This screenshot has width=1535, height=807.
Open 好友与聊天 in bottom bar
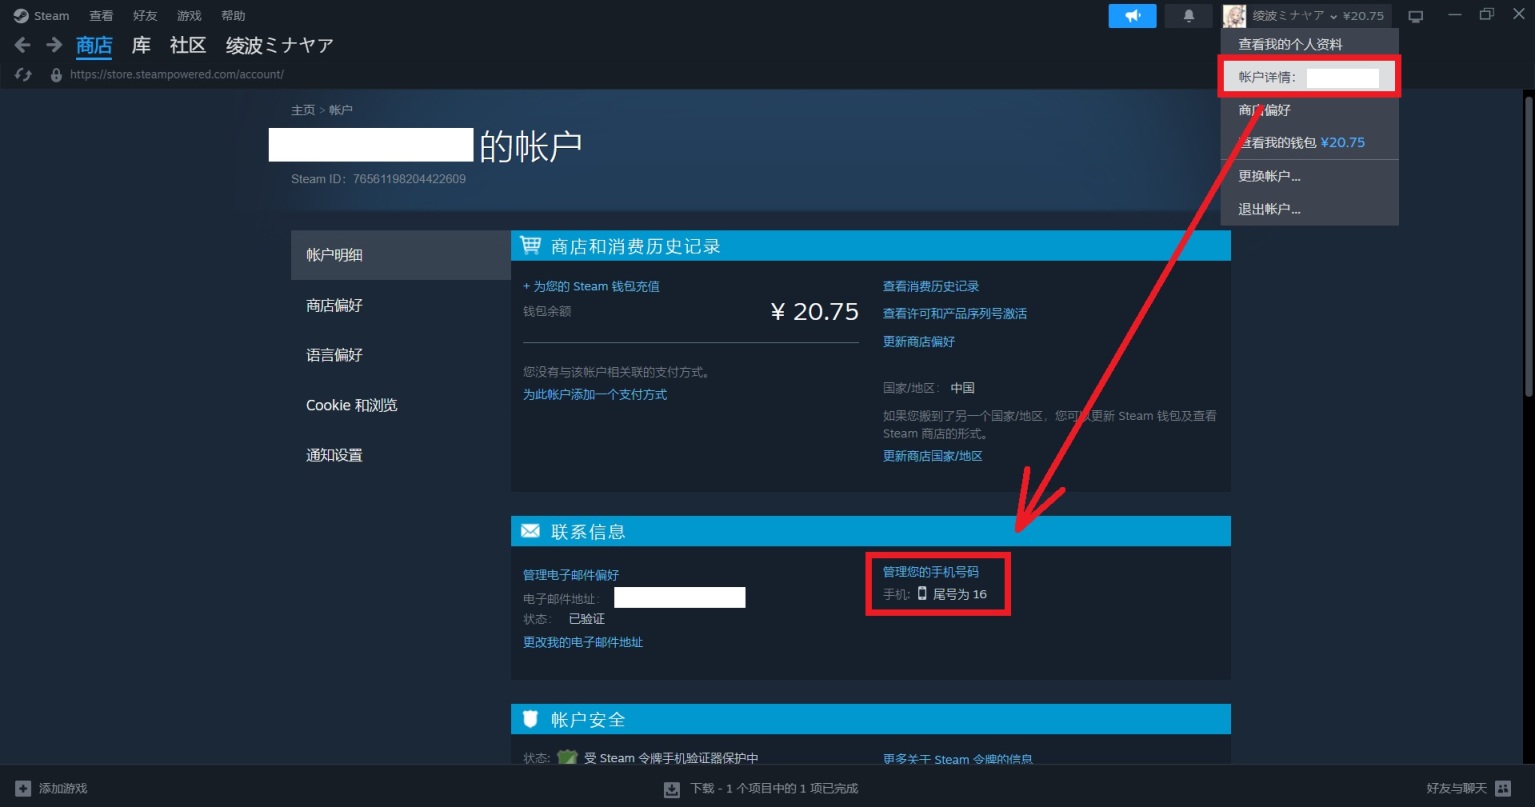[1457, 788]
